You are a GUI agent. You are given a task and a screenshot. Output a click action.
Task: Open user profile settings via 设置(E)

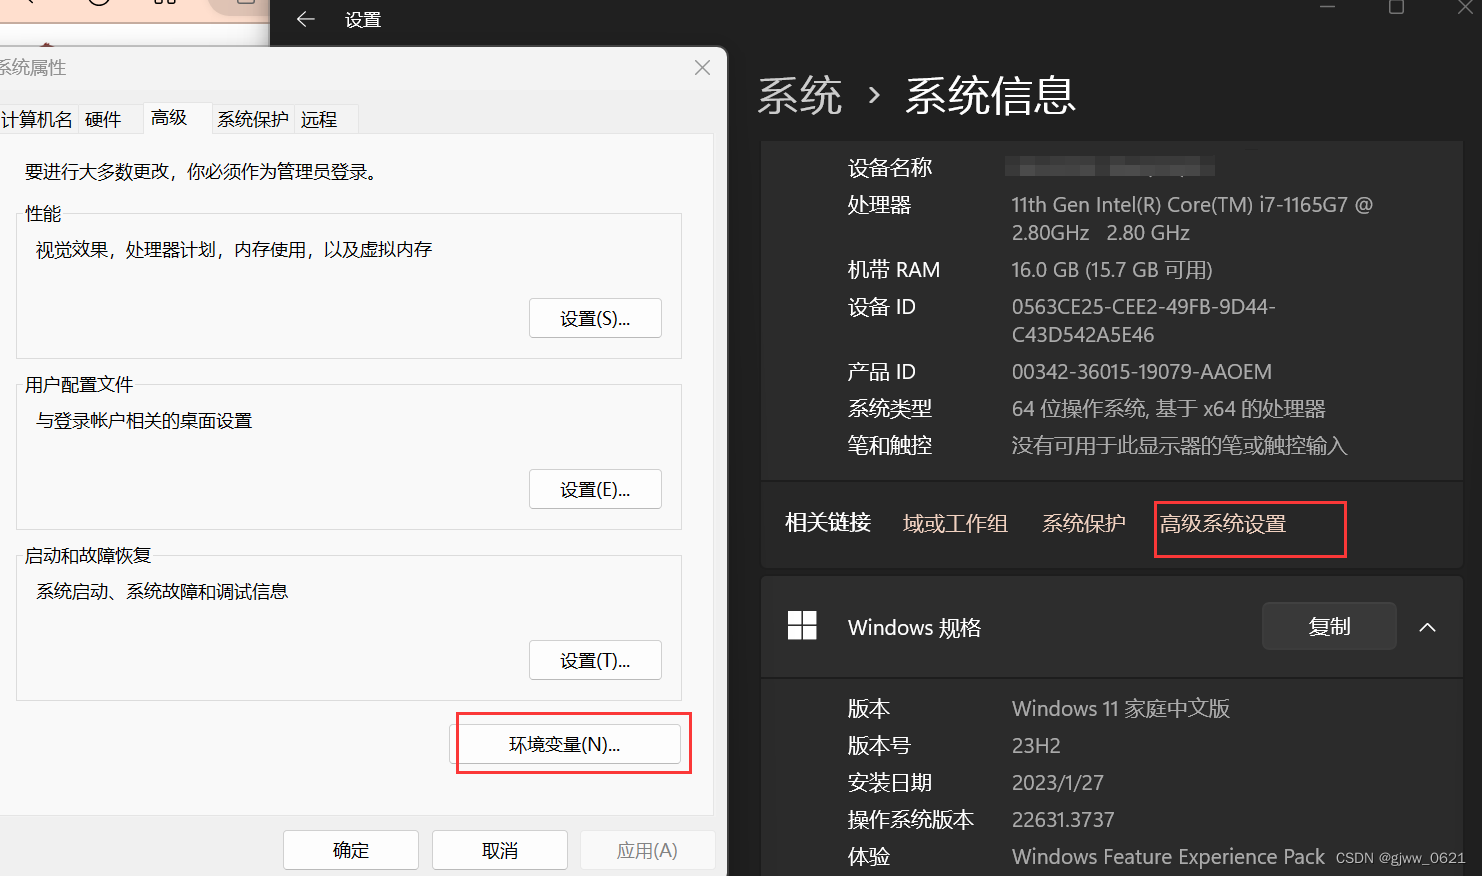click(595, 489)
